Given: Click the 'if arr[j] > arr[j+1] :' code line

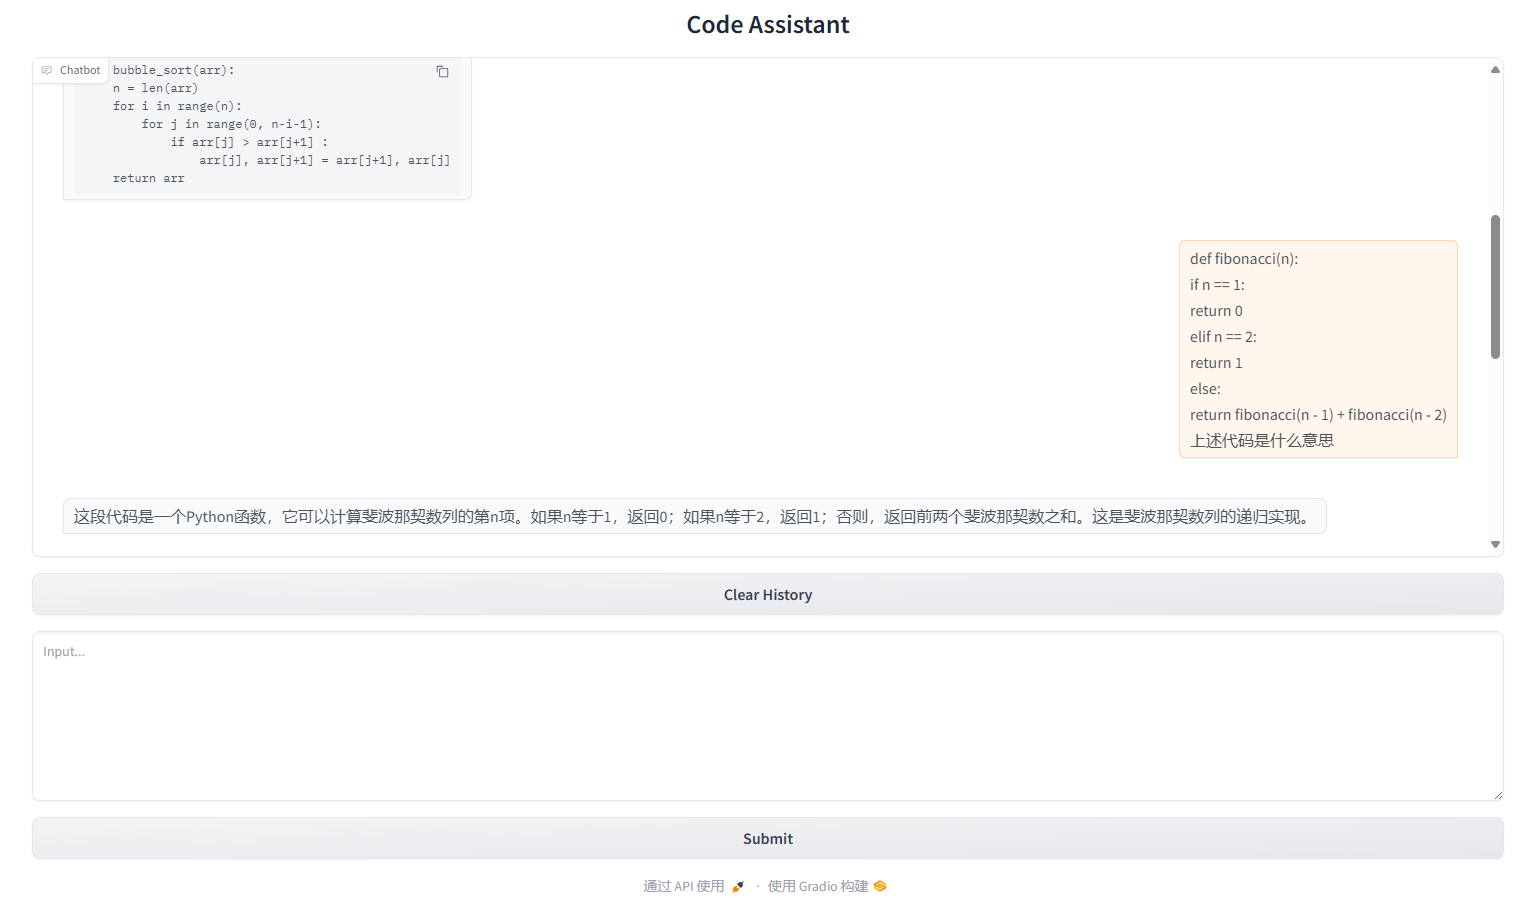Looking at the screenshot, I should tap(249, 142).
